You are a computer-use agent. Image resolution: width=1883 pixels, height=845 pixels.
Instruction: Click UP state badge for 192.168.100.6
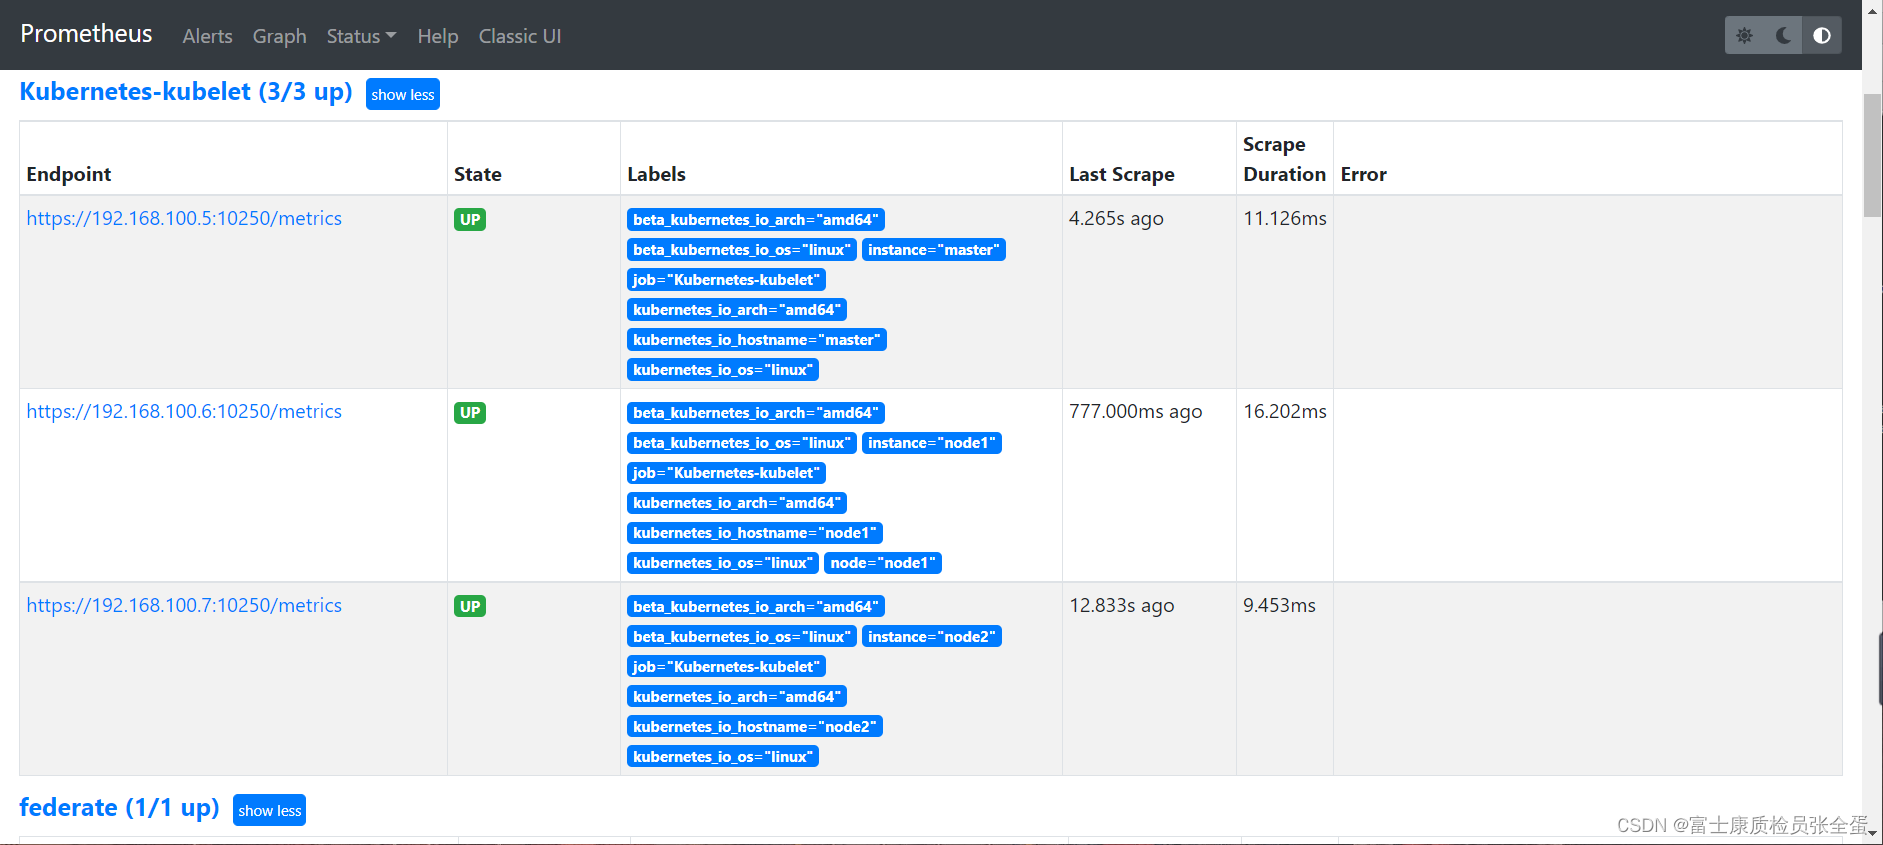[x=470, y=413]
